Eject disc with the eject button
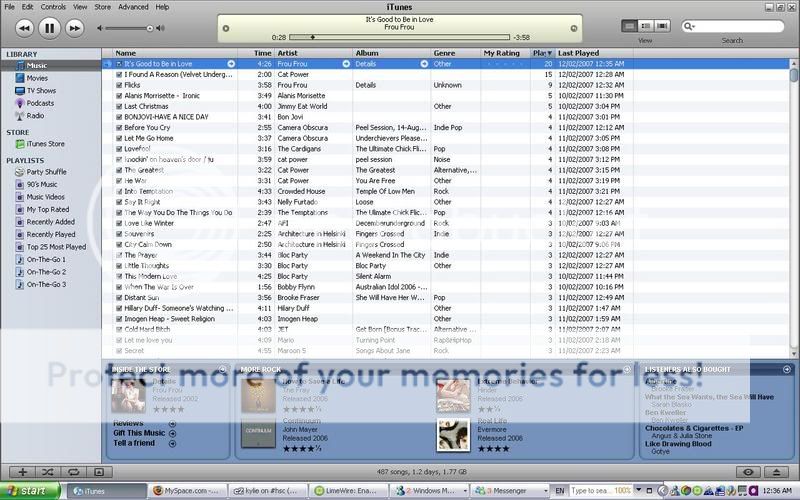This screenshot has height=500, width=800. [776, 472]
